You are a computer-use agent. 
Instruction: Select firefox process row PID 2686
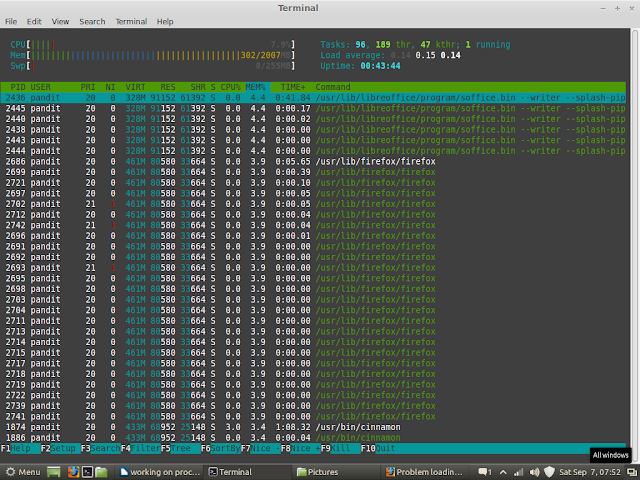click(313, 161)
